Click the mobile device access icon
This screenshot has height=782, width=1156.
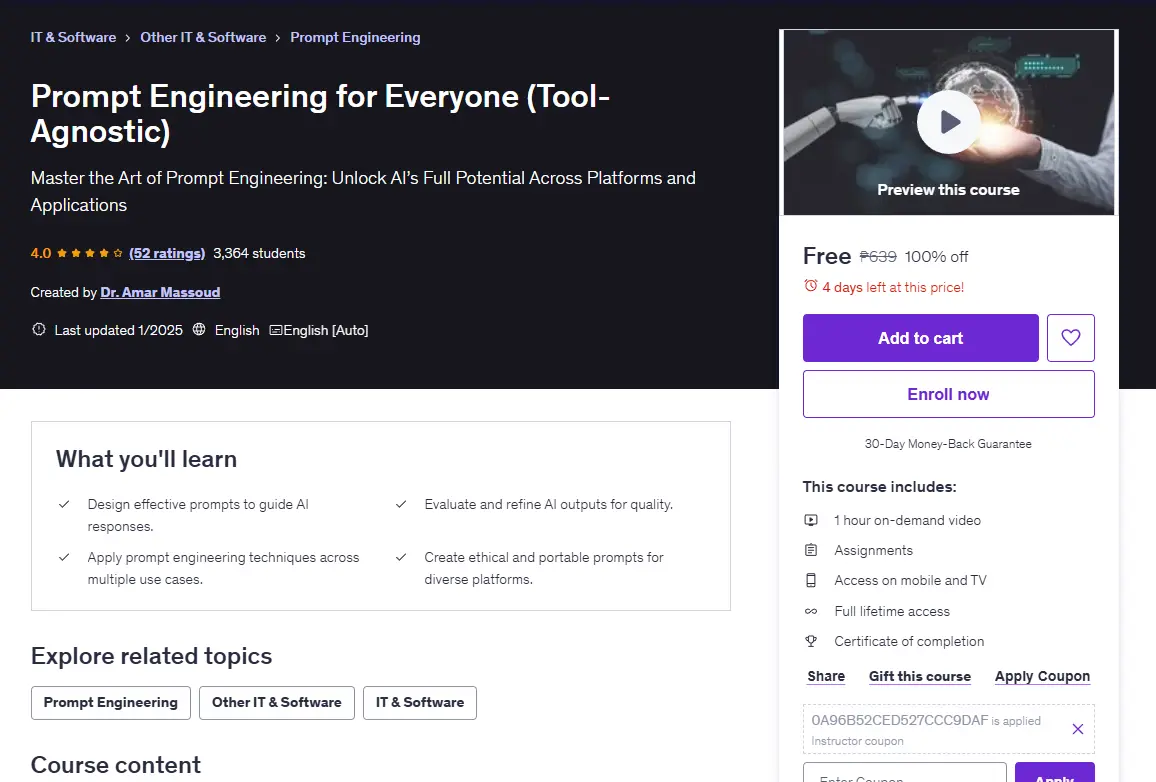coord(811,580)
